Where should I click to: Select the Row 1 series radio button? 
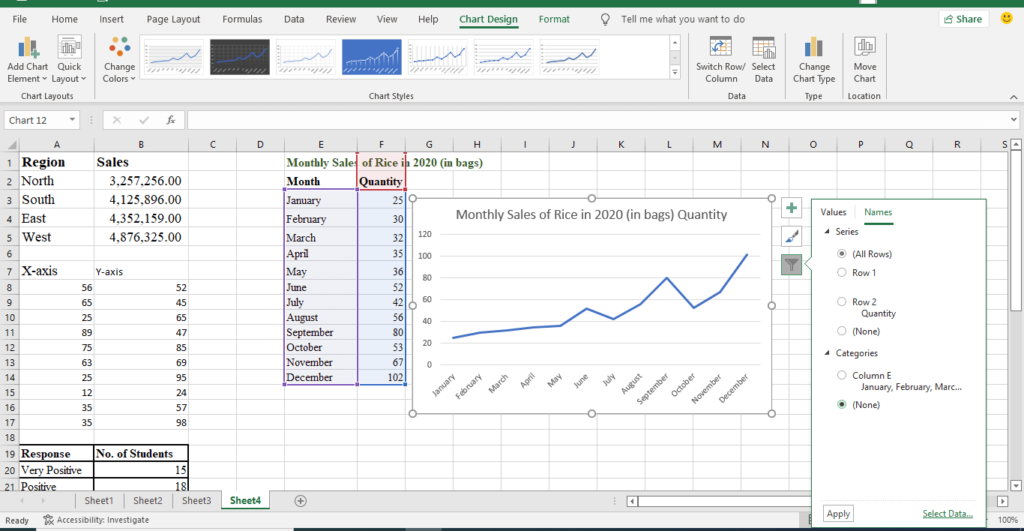point(841,272)
